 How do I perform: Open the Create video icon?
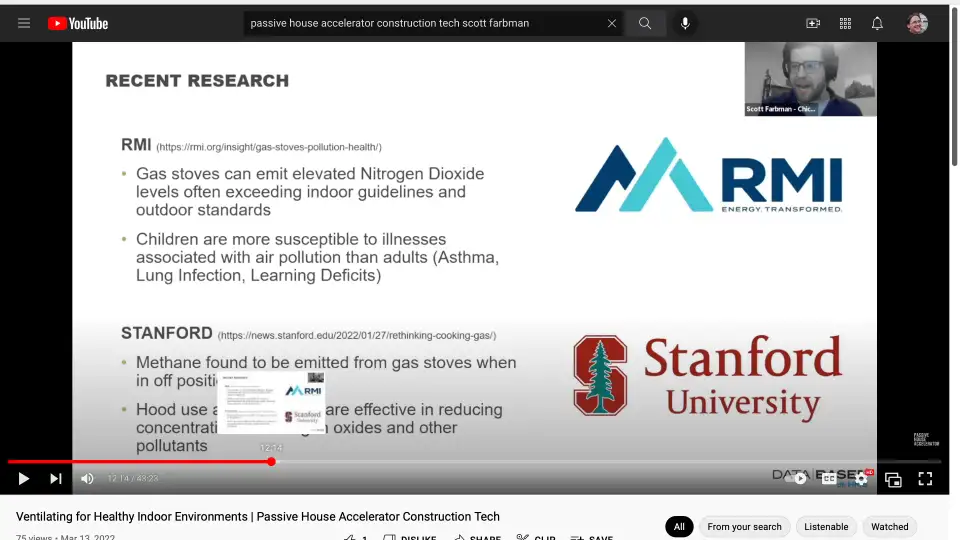[x=813, y=23]
